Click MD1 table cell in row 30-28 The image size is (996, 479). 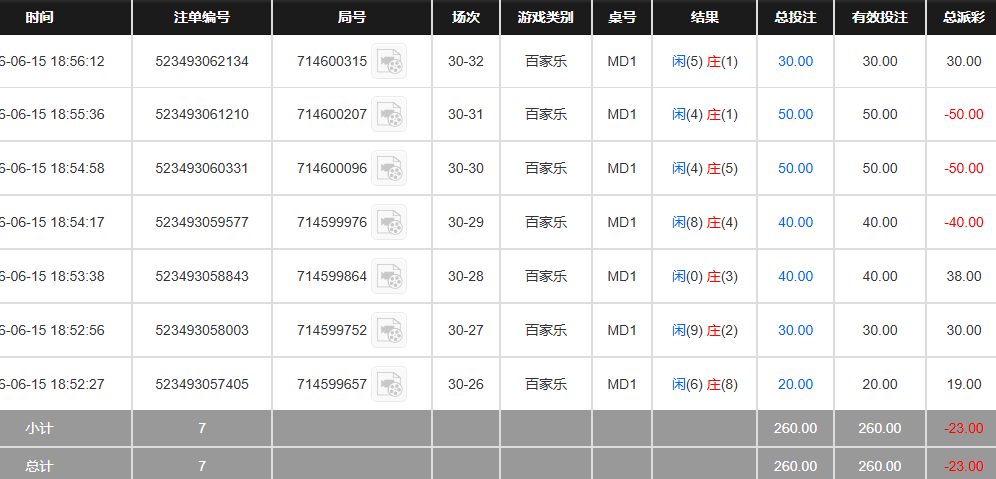click(622, 276)
